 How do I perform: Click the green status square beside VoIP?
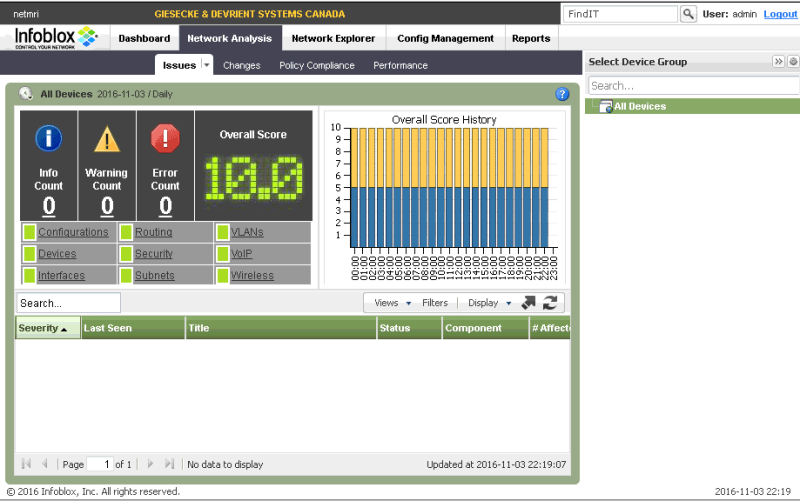click(x=222, y=254)
